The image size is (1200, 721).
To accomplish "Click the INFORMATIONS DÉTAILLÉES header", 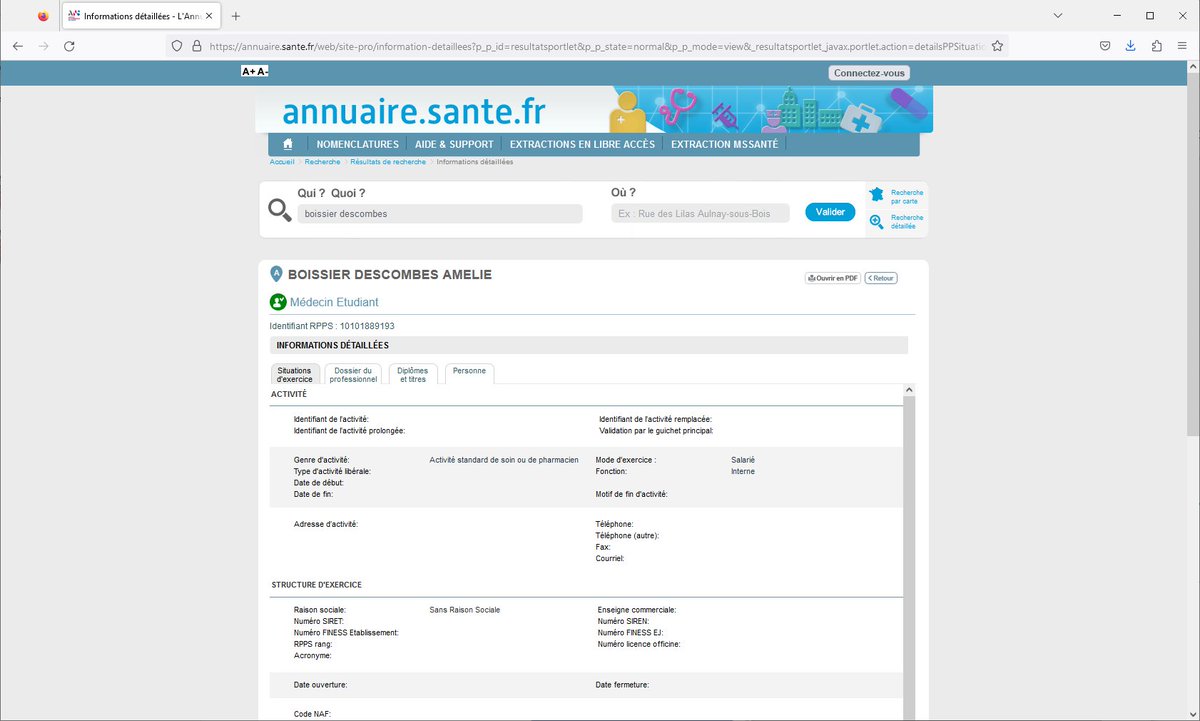I will (x=333, y=345).
